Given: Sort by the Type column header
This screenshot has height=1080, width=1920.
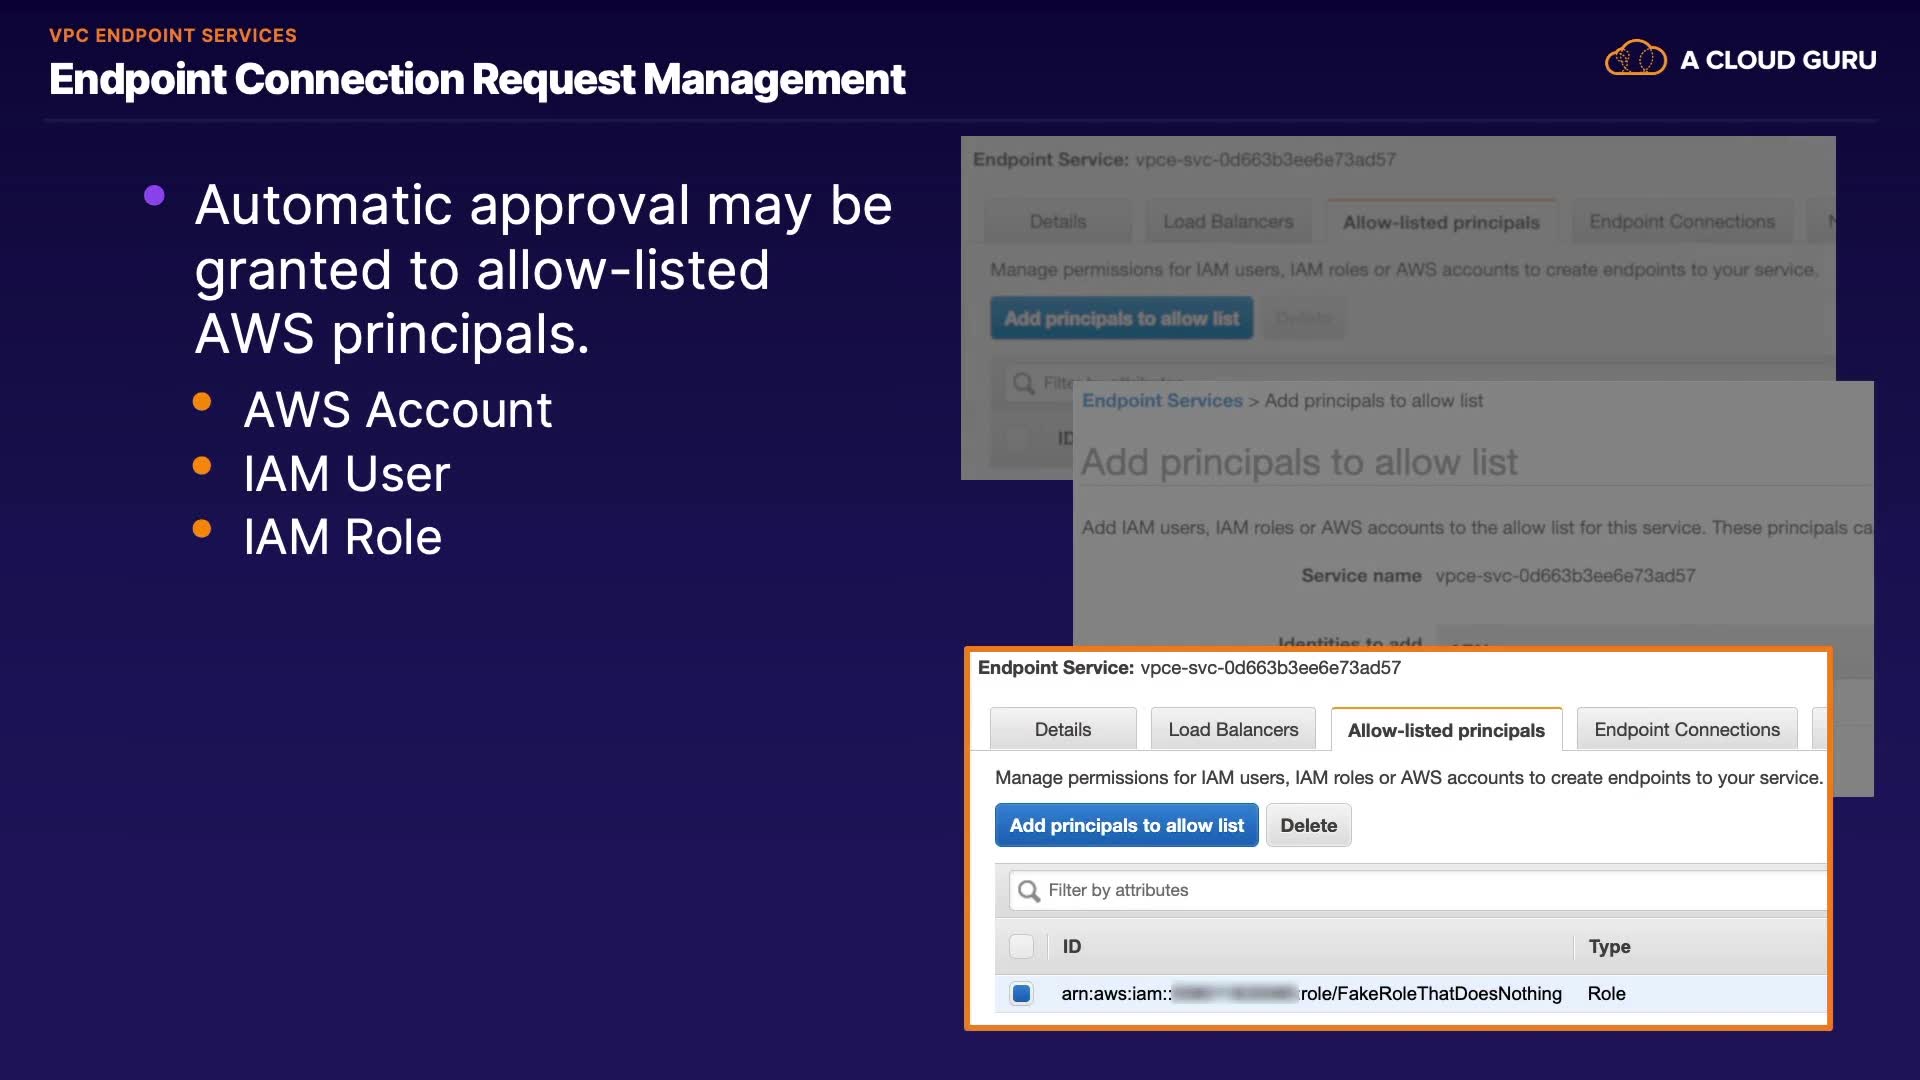Looking at the screenshot, I should click(x=1609, y=947).
